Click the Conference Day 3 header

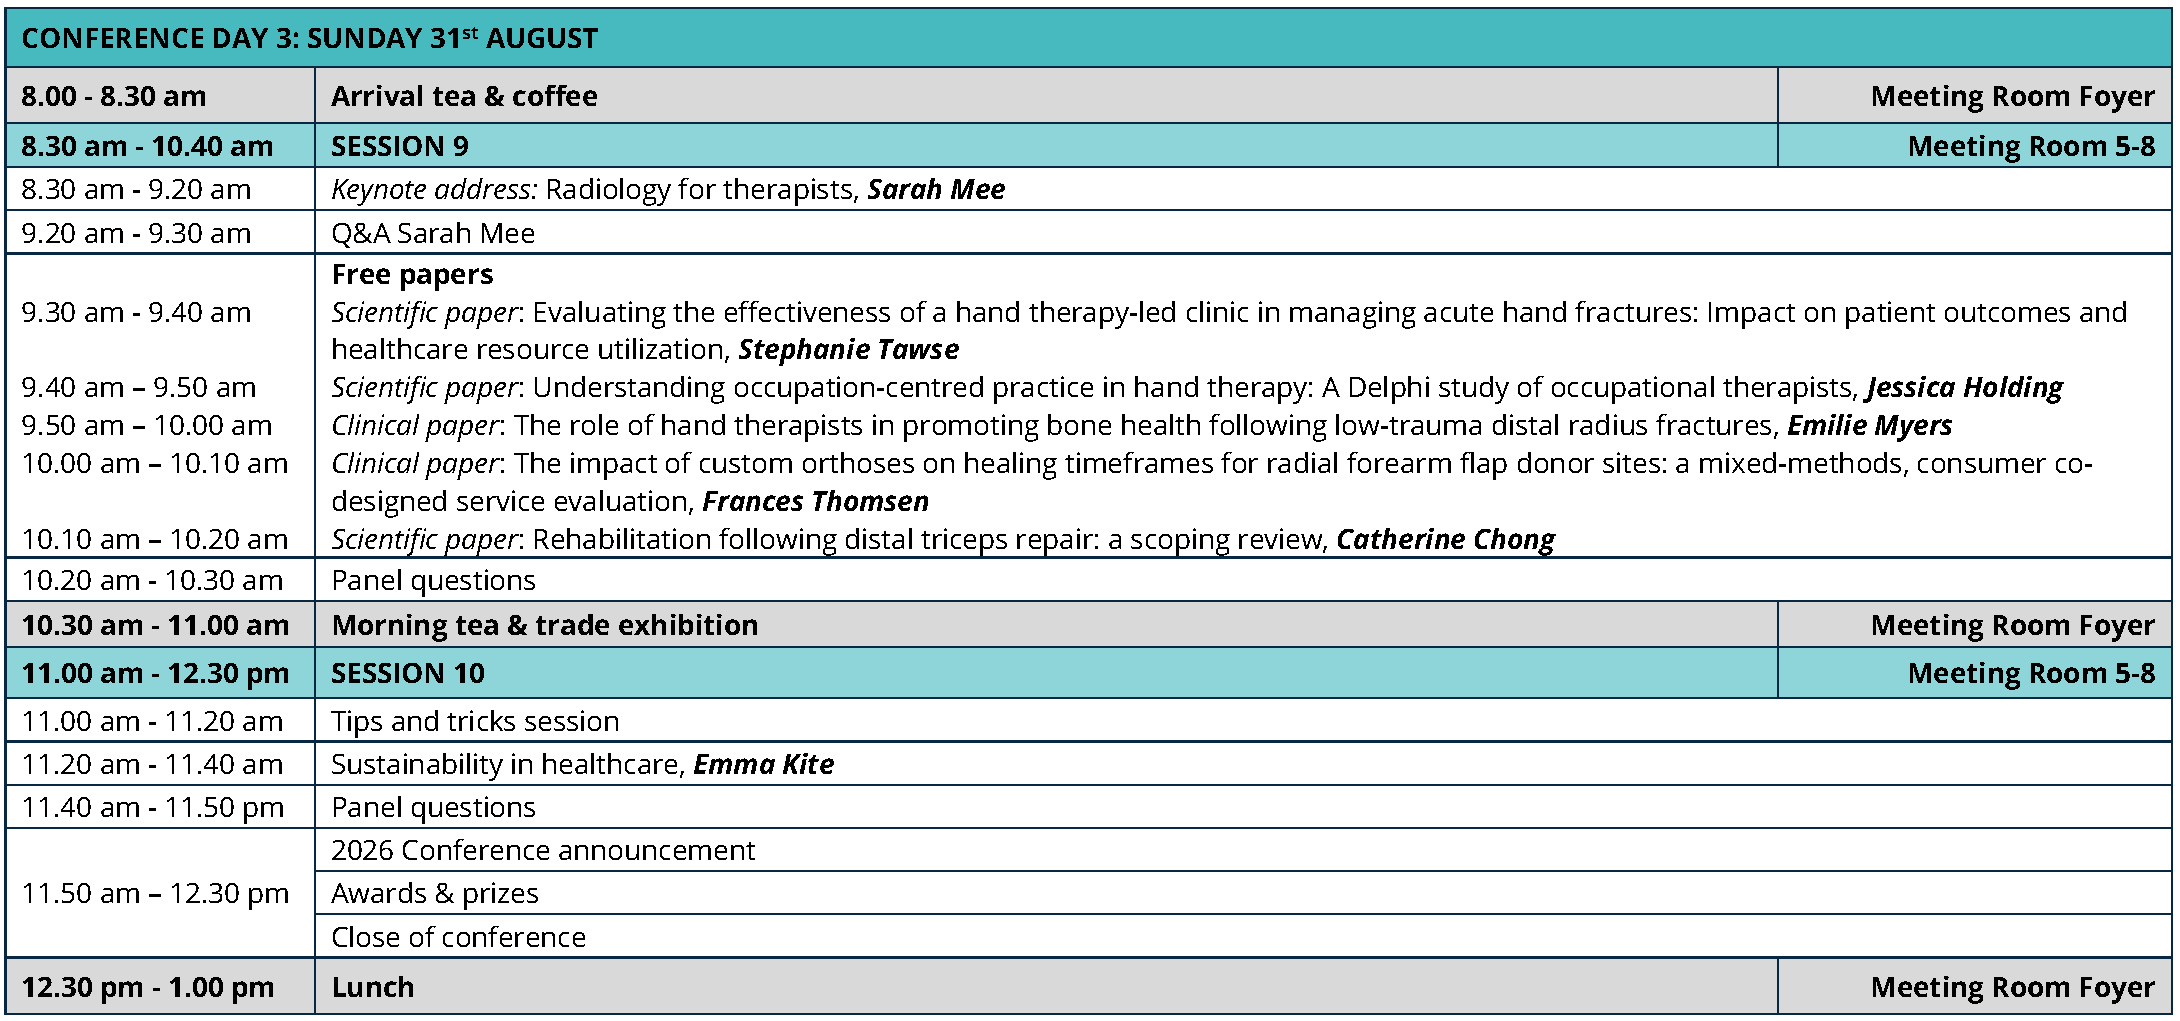coord(309,38)
